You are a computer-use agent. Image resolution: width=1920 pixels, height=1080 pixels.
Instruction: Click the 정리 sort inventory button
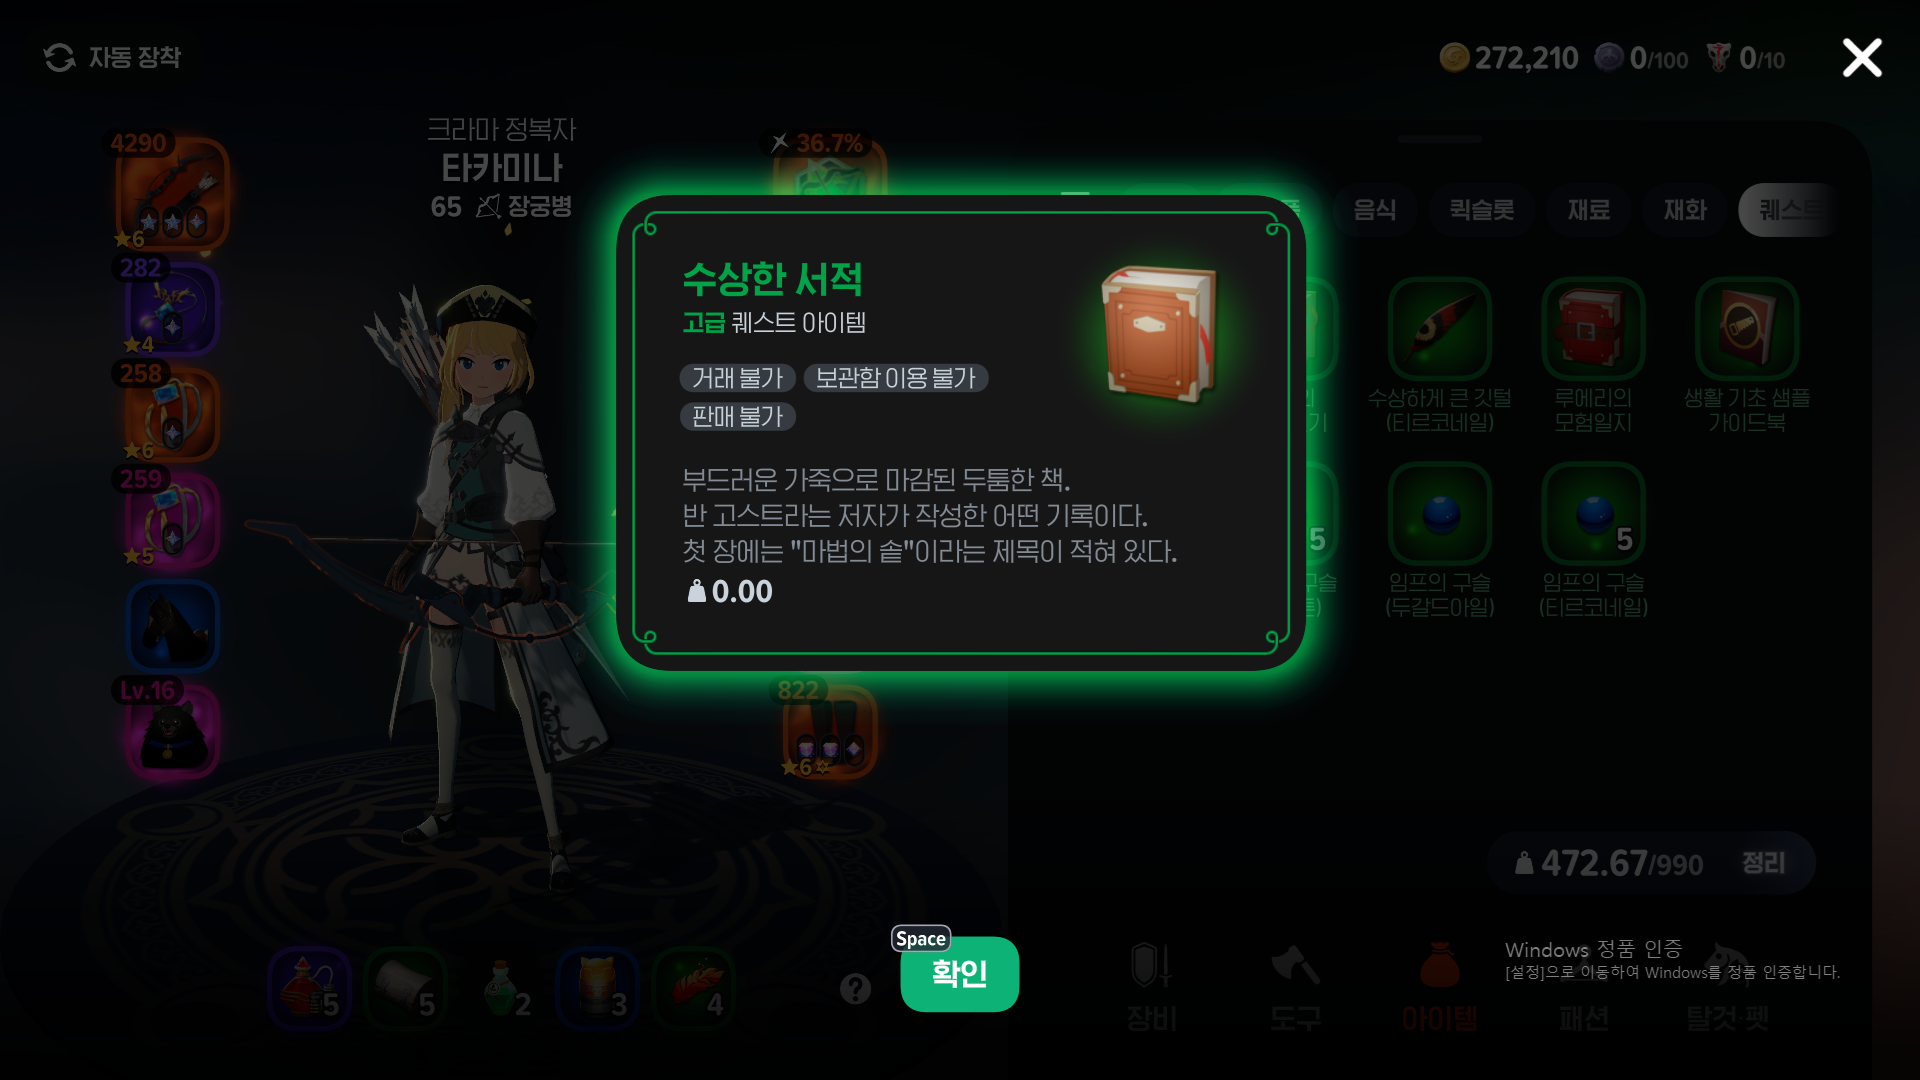(x=1763, y=863)
